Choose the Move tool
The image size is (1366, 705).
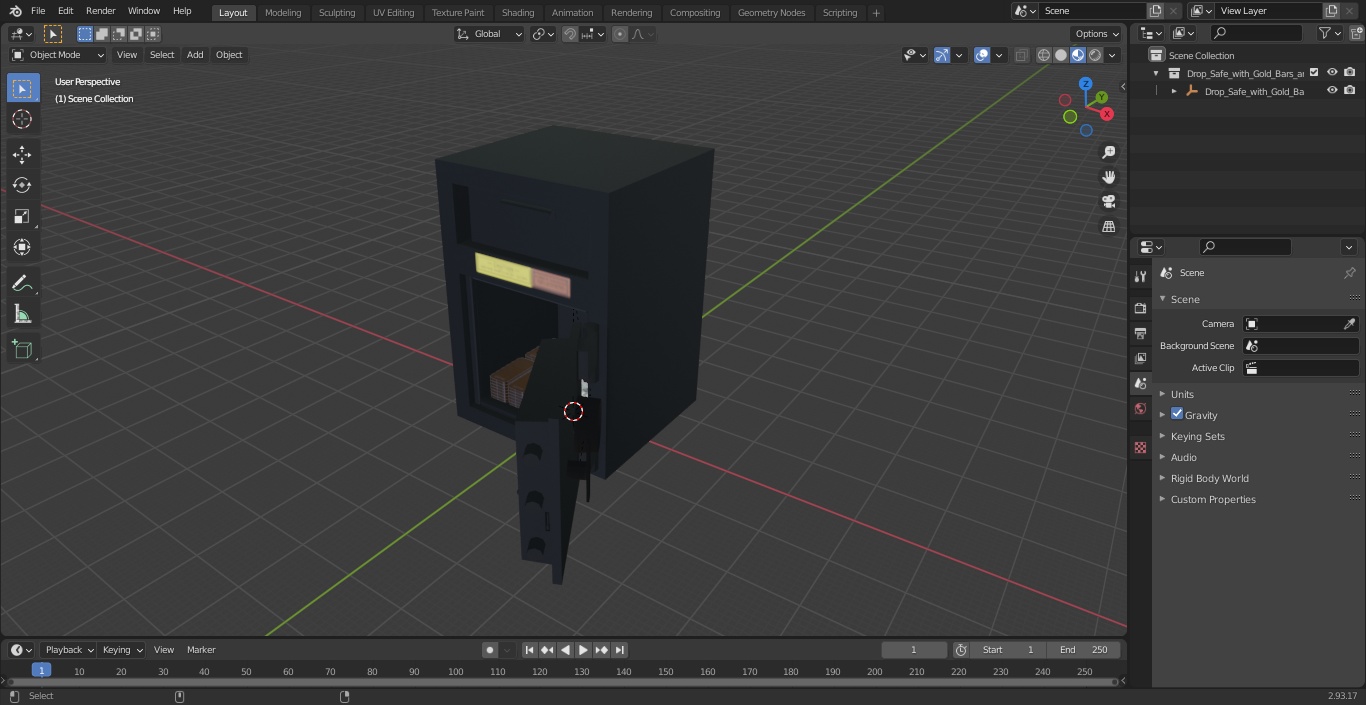[x=22, y=154]
